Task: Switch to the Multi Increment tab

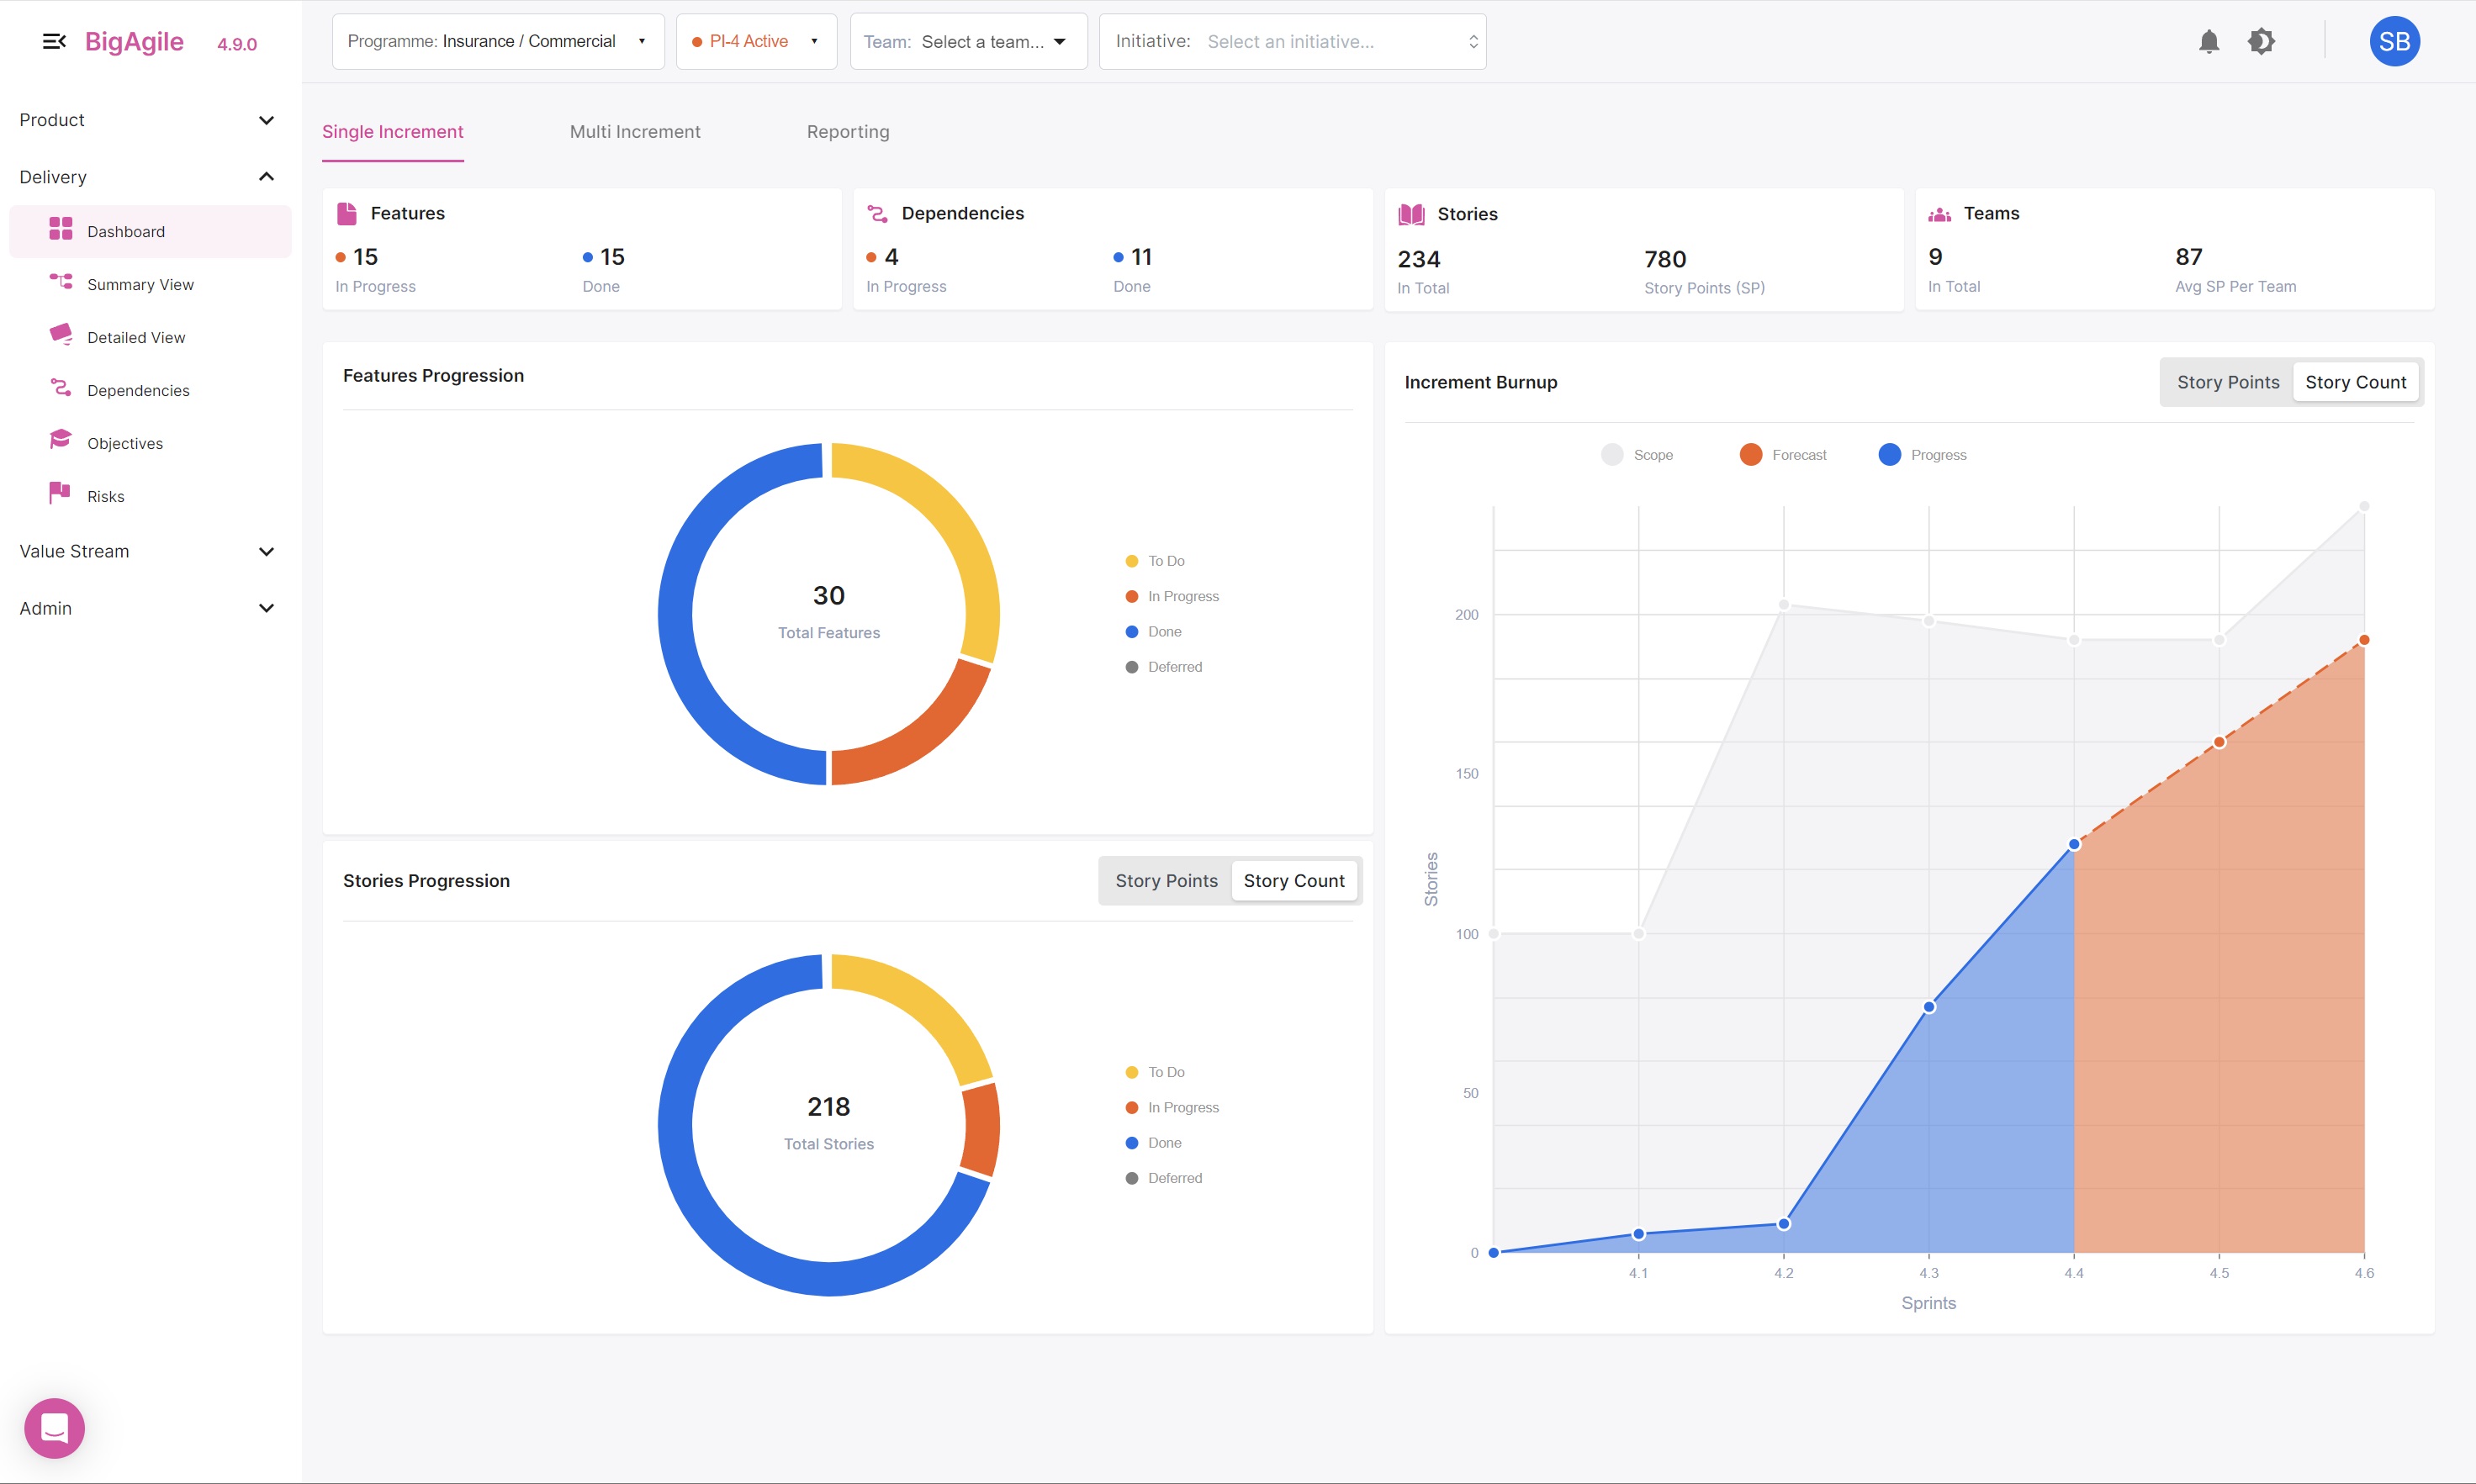Action: [x=635, y=131]
